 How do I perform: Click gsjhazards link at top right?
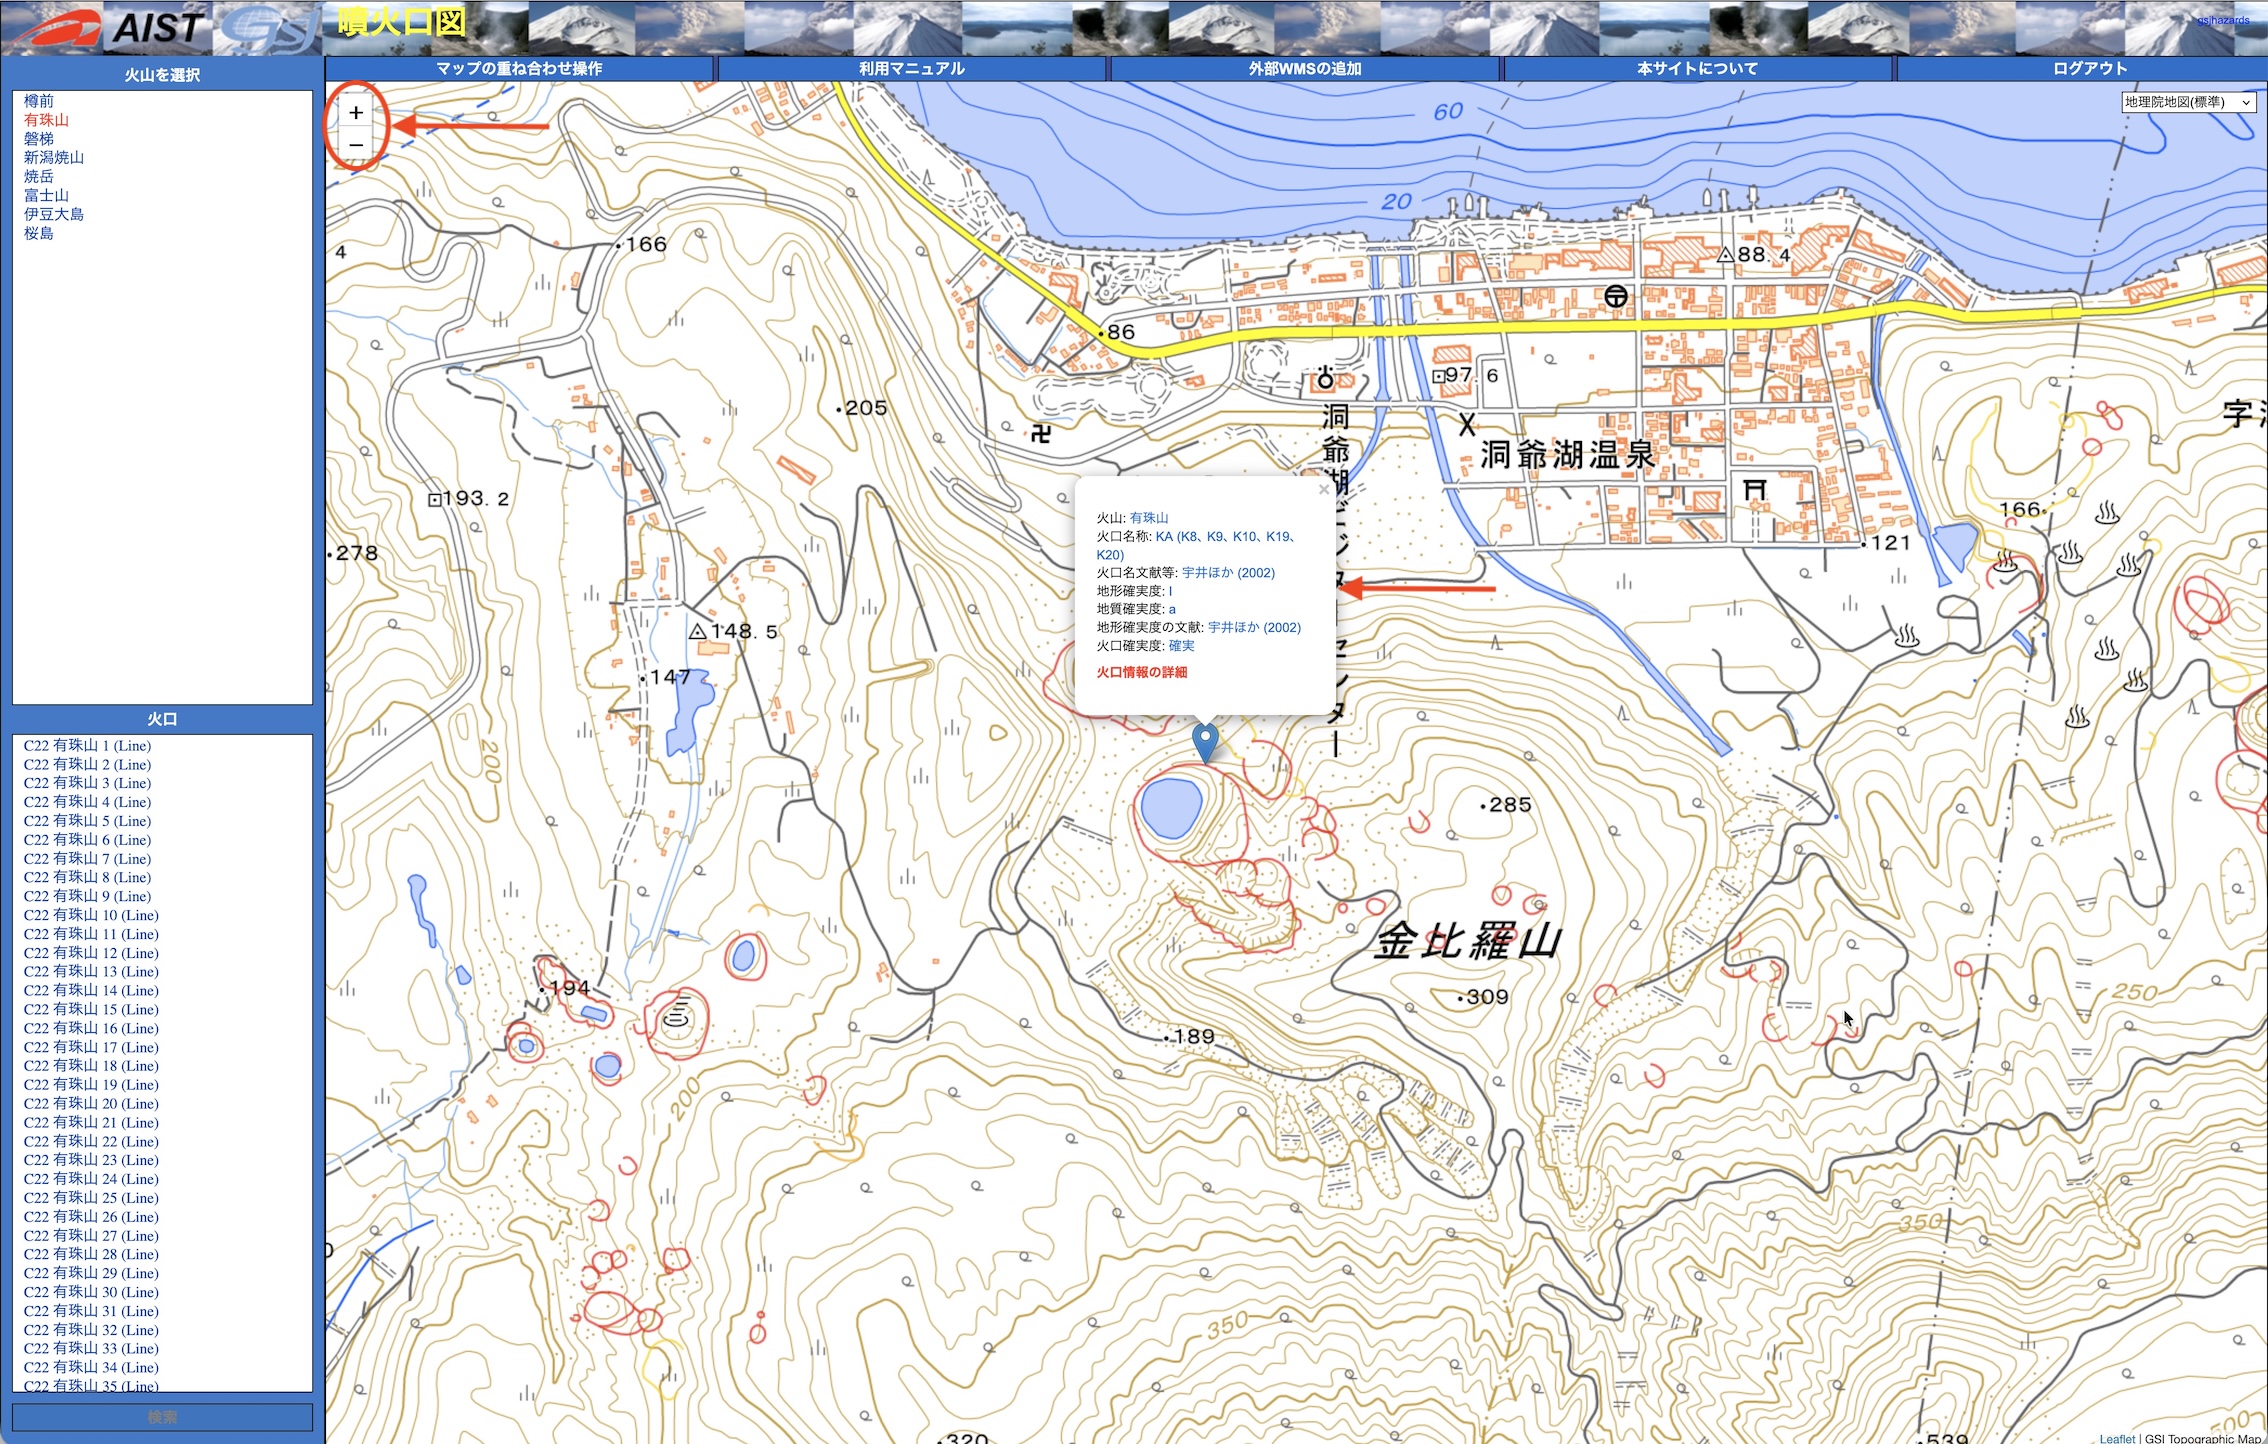2222,20
